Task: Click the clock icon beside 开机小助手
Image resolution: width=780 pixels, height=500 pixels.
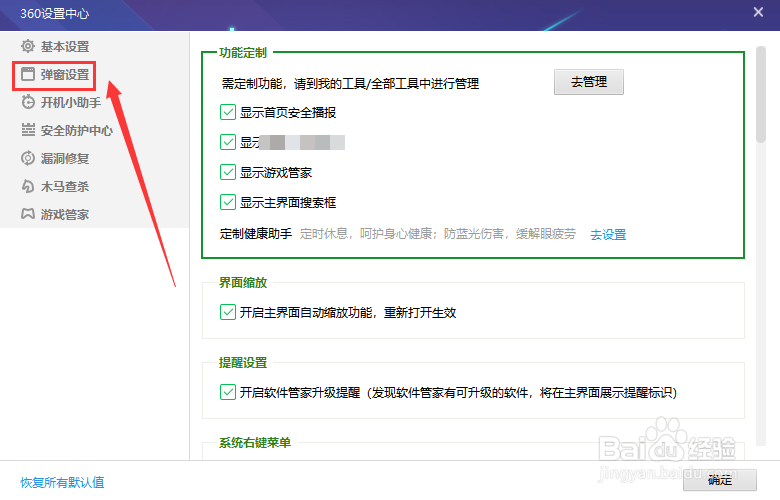Action: tap(28, 102)
